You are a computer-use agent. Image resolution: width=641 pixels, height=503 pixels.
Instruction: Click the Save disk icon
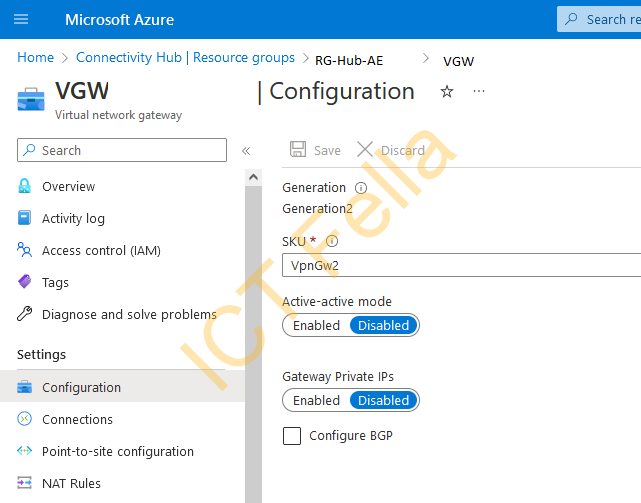(x=298, y=149)
